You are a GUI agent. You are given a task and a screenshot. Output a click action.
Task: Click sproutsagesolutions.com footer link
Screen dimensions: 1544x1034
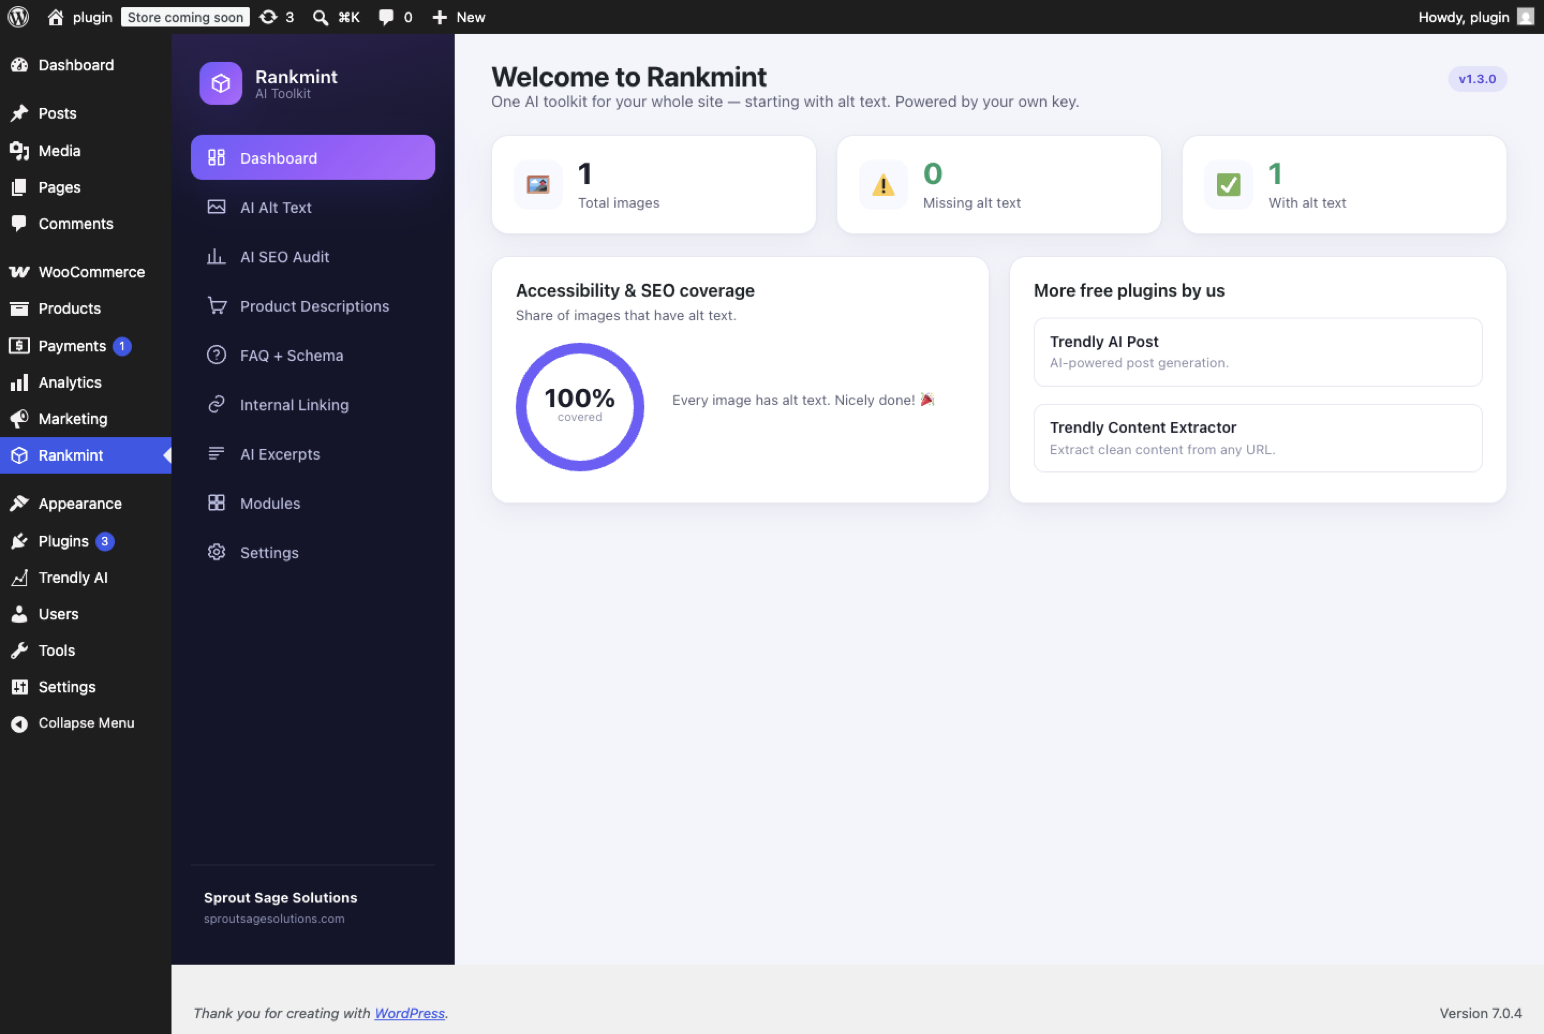(274, 919)
